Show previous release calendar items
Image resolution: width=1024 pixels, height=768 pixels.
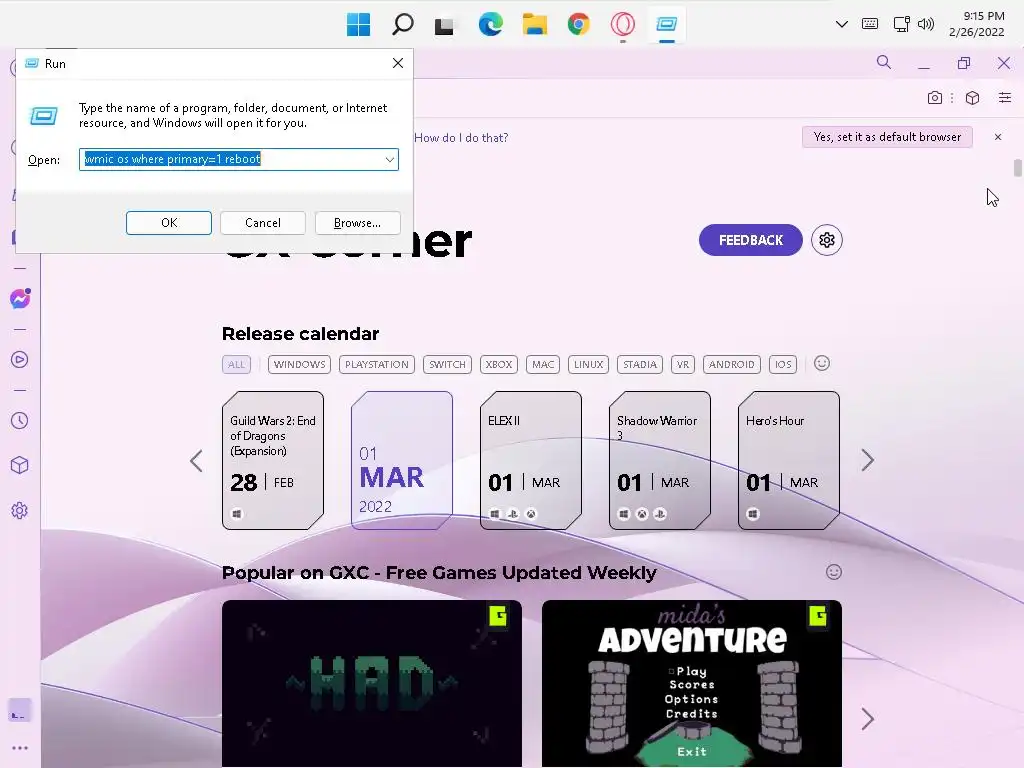(196, 461)
